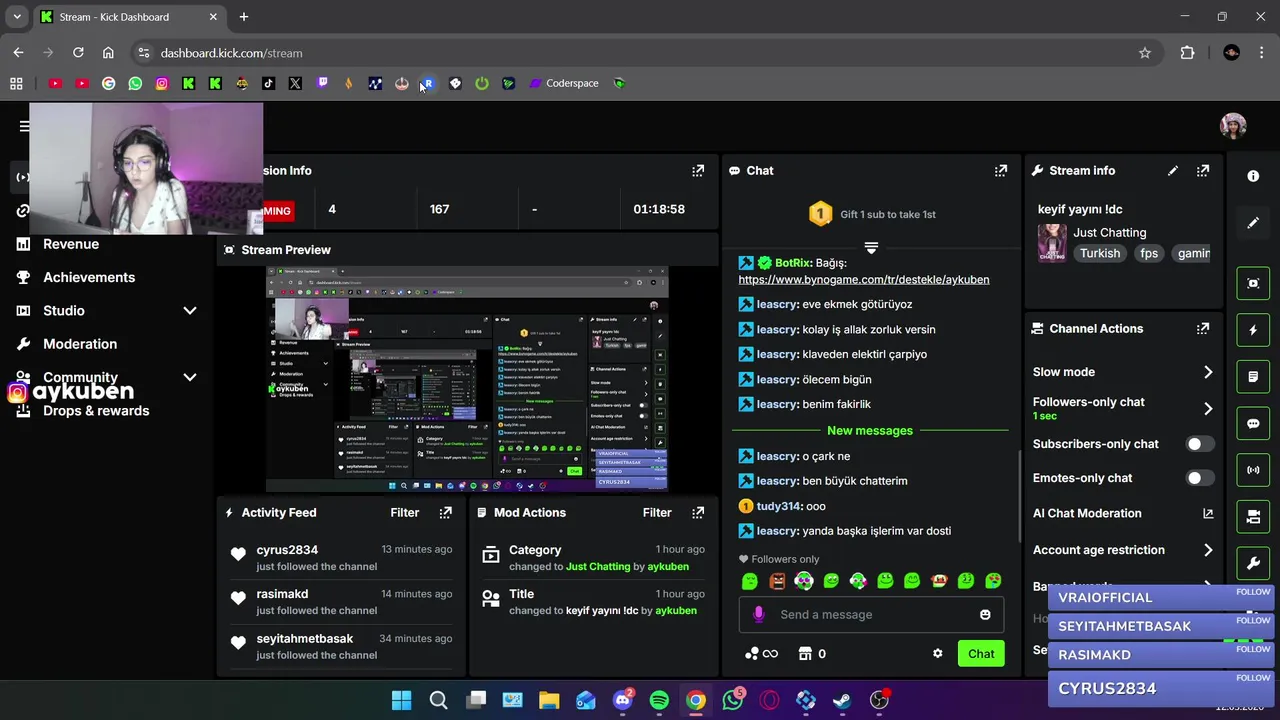The height and width of the screenshot is (720, 1280).
Task: Open Followers-only chat options arrow
Action: click(x=1208, y=408)
